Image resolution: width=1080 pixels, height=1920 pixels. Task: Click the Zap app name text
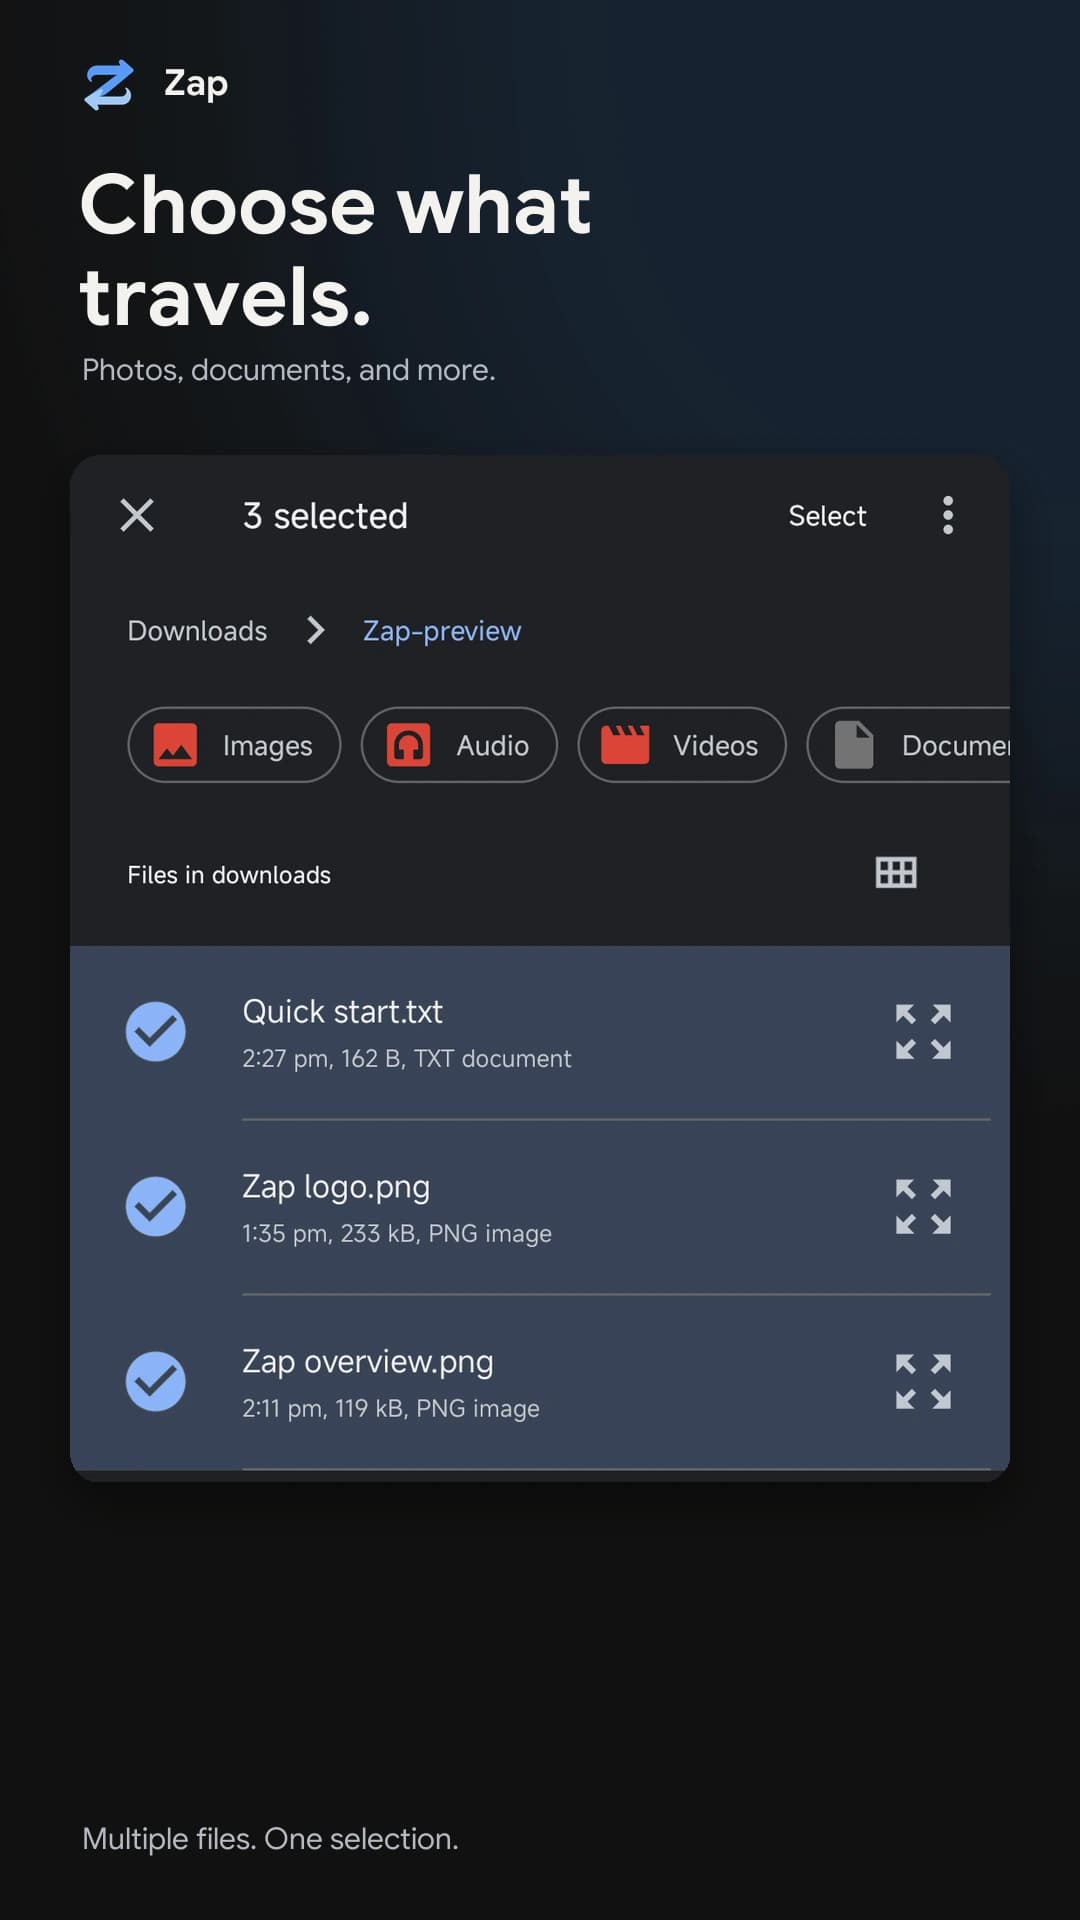pyautogui.click(x=196, y=84)
